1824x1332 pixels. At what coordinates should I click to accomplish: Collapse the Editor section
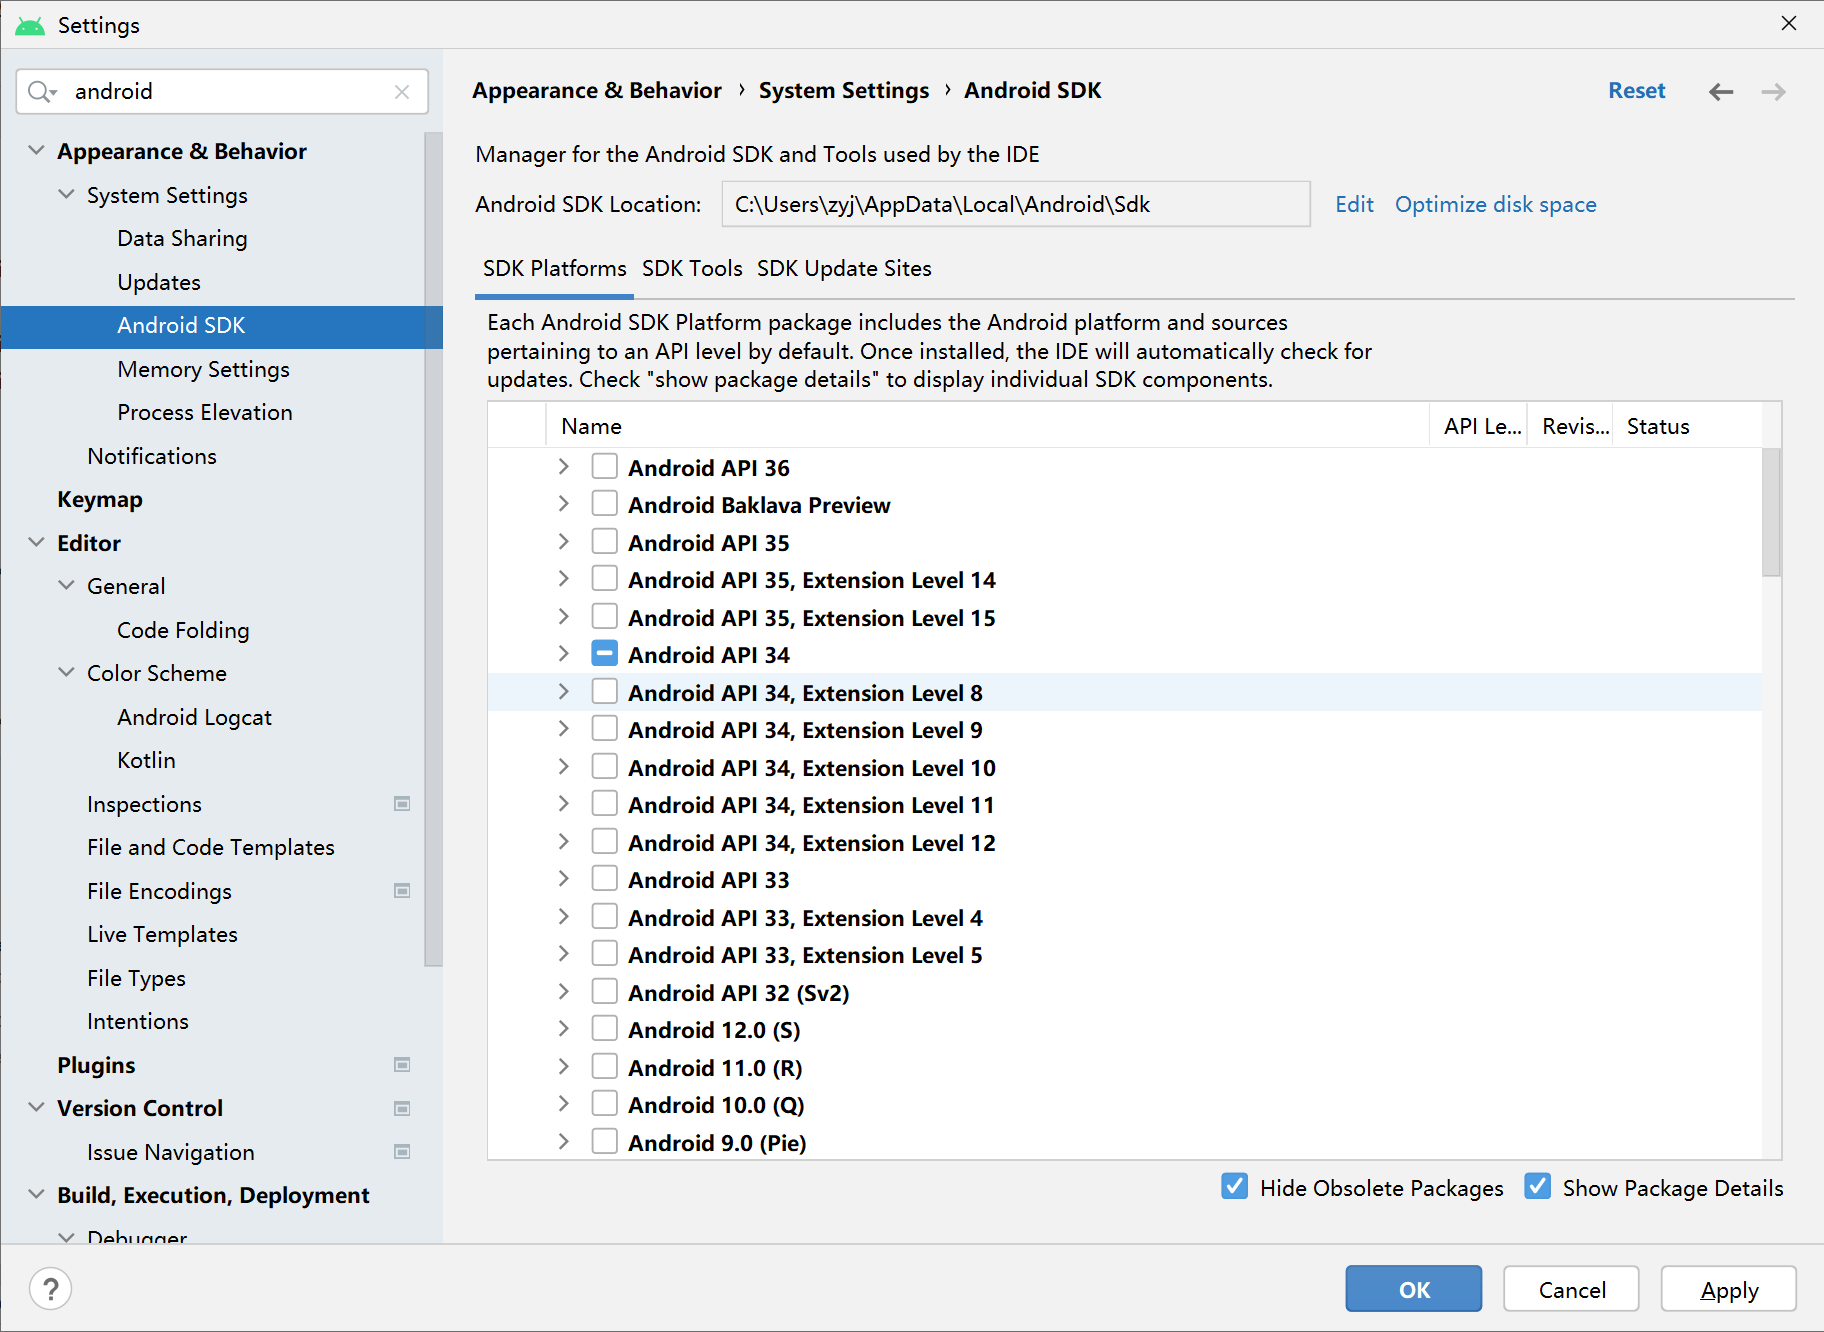pos(36,543)
